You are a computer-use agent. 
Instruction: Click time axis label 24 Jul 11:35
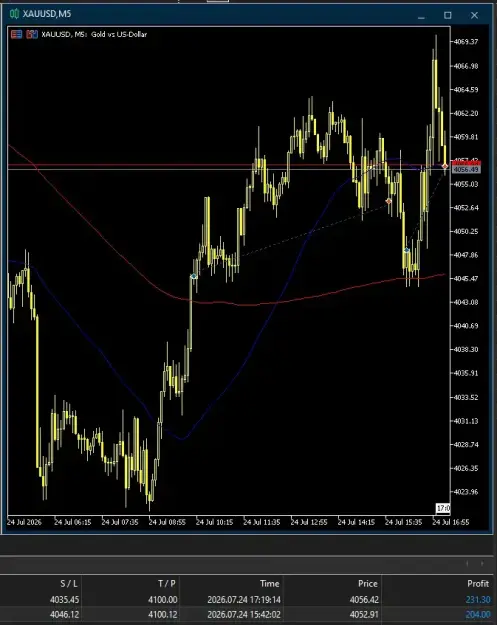pyautogui.click(x=261, y=522)
